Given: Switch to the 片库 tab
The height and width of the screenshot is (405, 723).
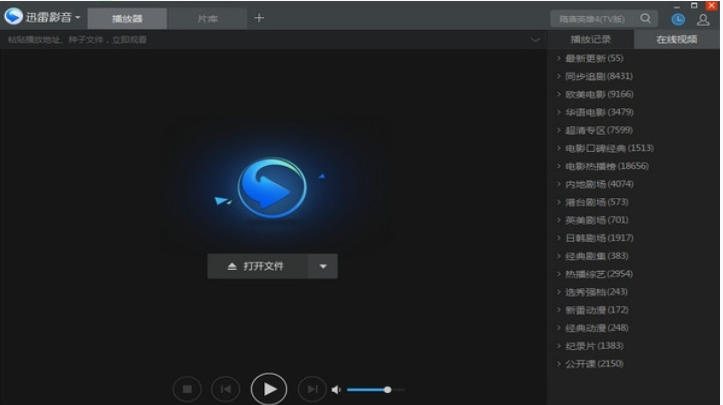Looking at the screenshot, I should tap(206, 18).
